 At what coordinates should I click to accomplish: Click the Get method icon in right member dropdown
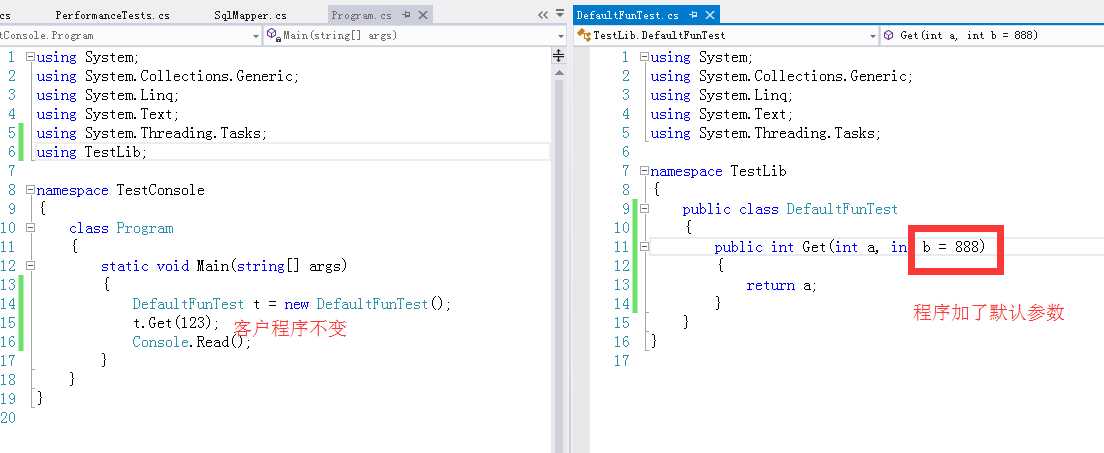point(888,35)
